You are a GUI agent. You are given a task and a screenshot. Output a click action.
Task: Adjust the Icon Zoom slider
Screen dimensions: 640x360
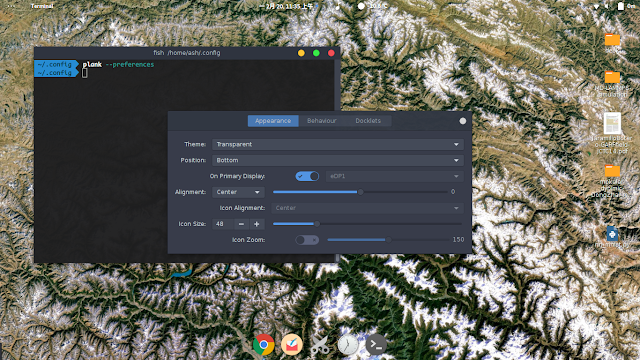388,240
